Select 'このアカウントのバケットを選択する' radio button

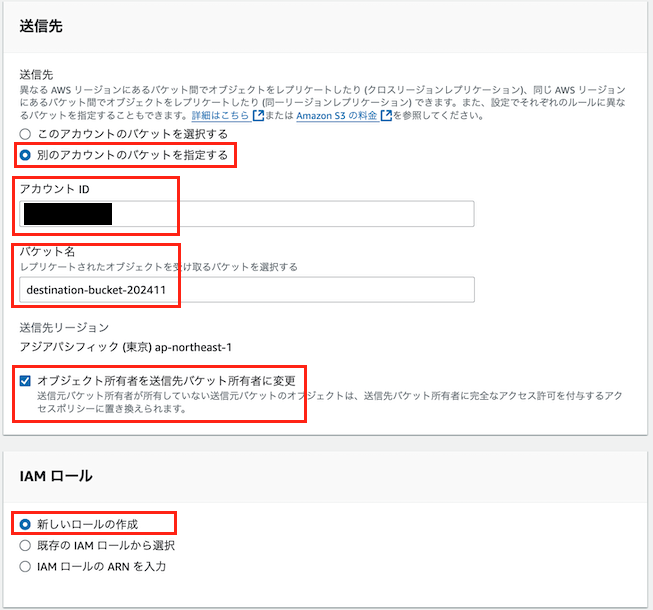[x=25, y=134]
